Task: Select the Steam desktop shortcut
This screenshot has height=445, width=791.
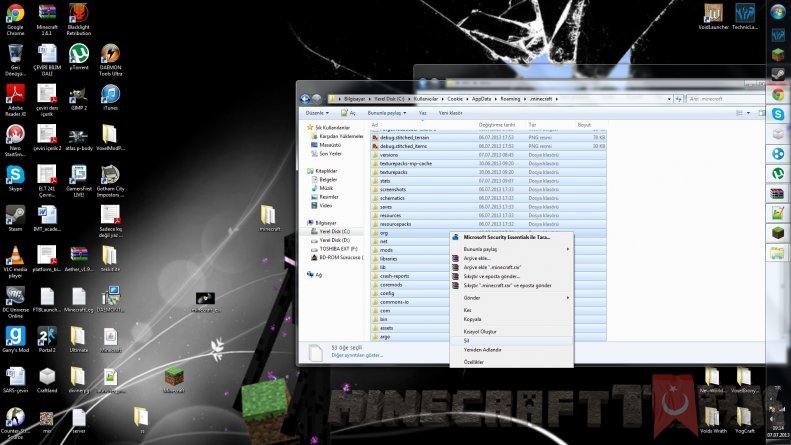Action: [15, 218]
